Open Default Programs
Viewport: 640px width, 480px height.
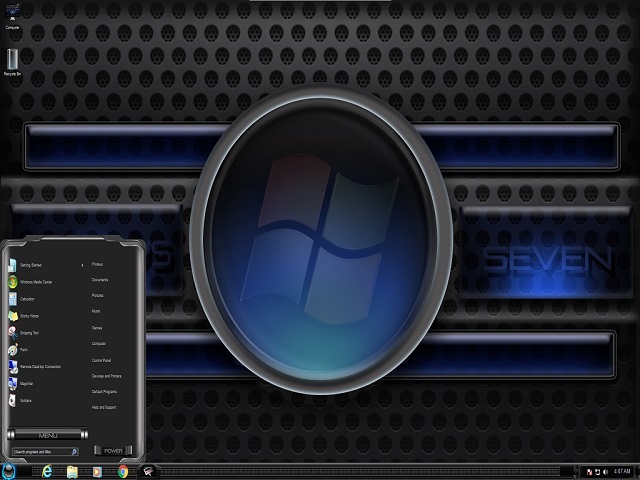tap(104, 392)
